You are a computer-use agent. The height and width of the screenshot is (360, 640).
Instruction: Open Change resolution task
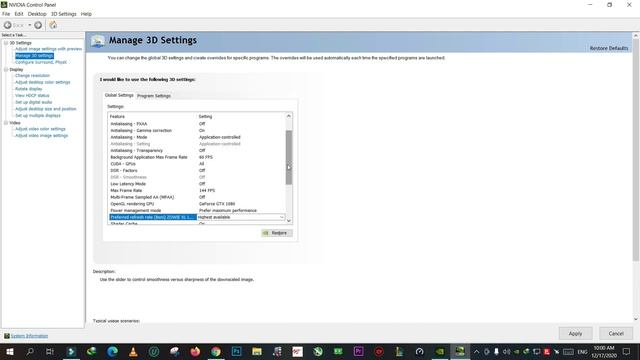(32, 76)
